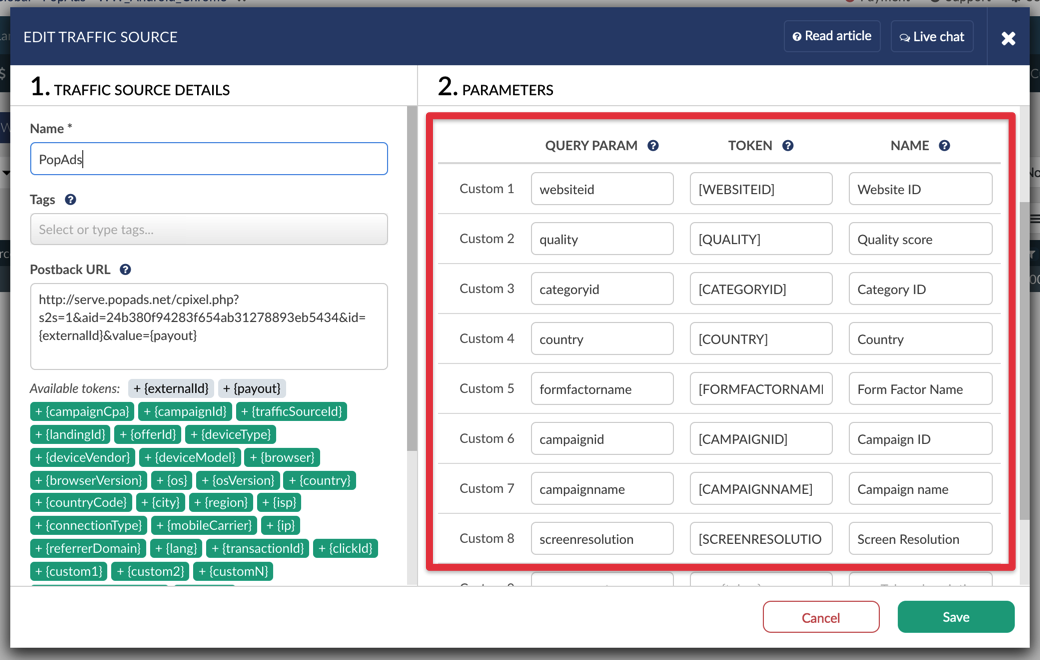Insert the {campaignId} token
This screenshot has height=660, width=1040.
click(x=185, y=412)
